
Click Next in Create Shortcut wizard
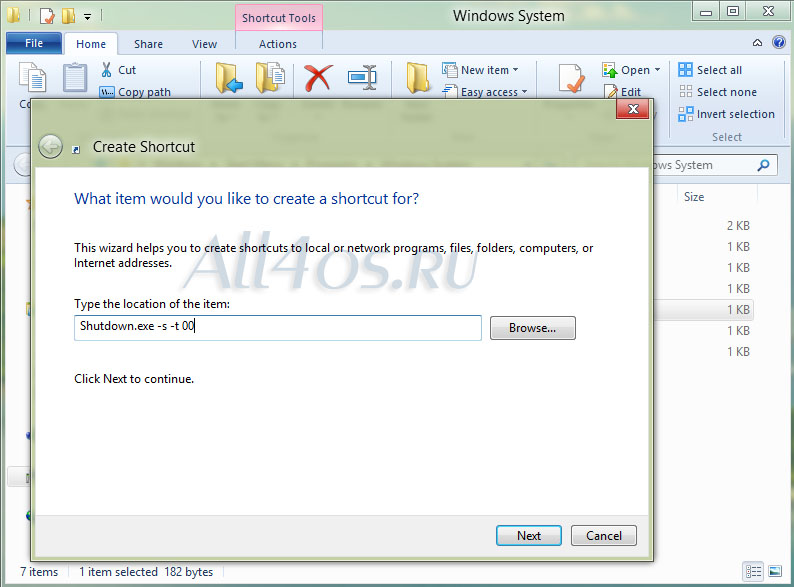(x=529, y=535)
